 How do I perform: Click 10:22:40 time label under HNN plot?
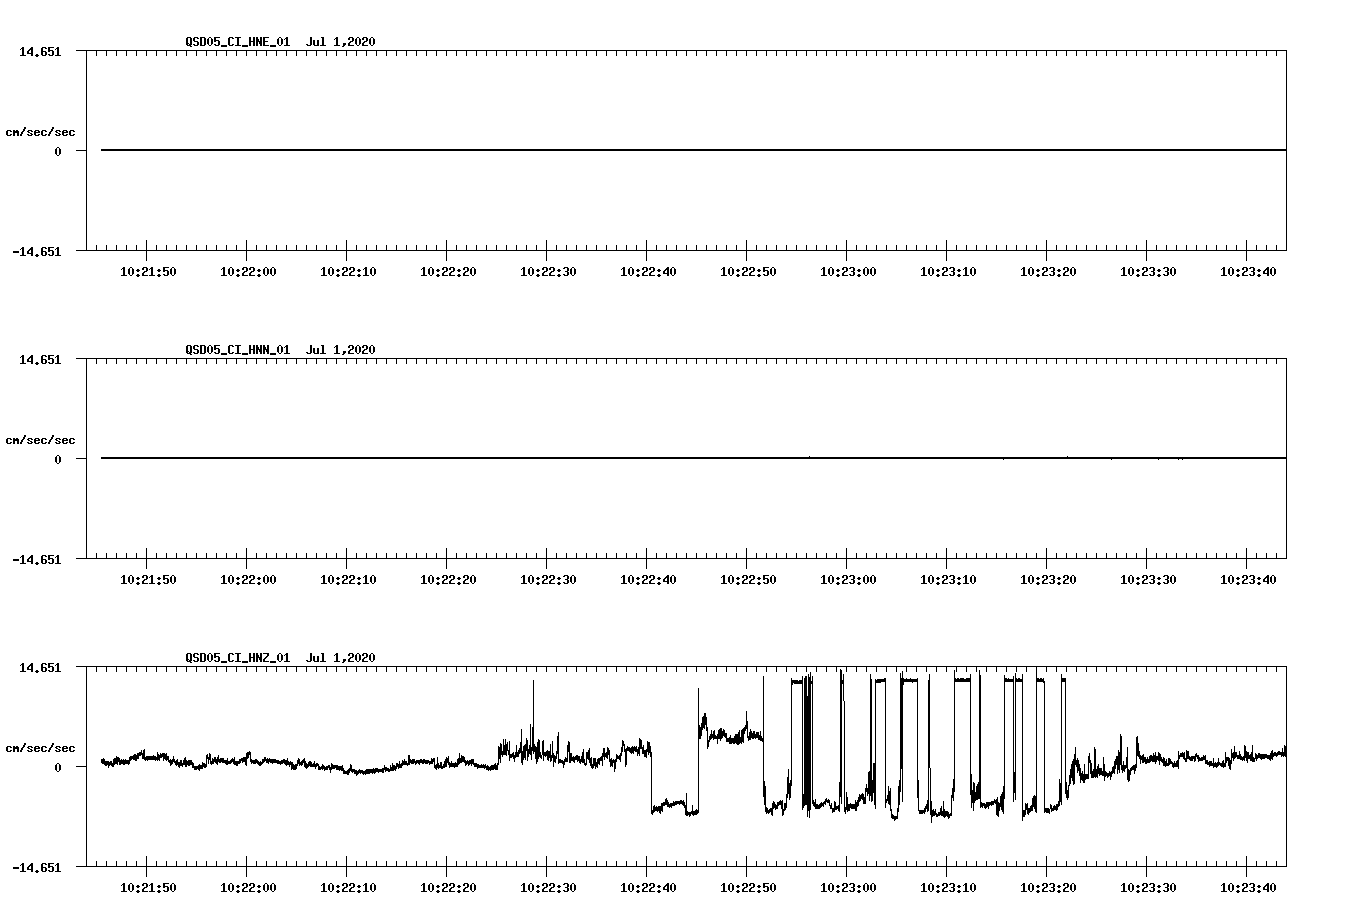(648, 579)
